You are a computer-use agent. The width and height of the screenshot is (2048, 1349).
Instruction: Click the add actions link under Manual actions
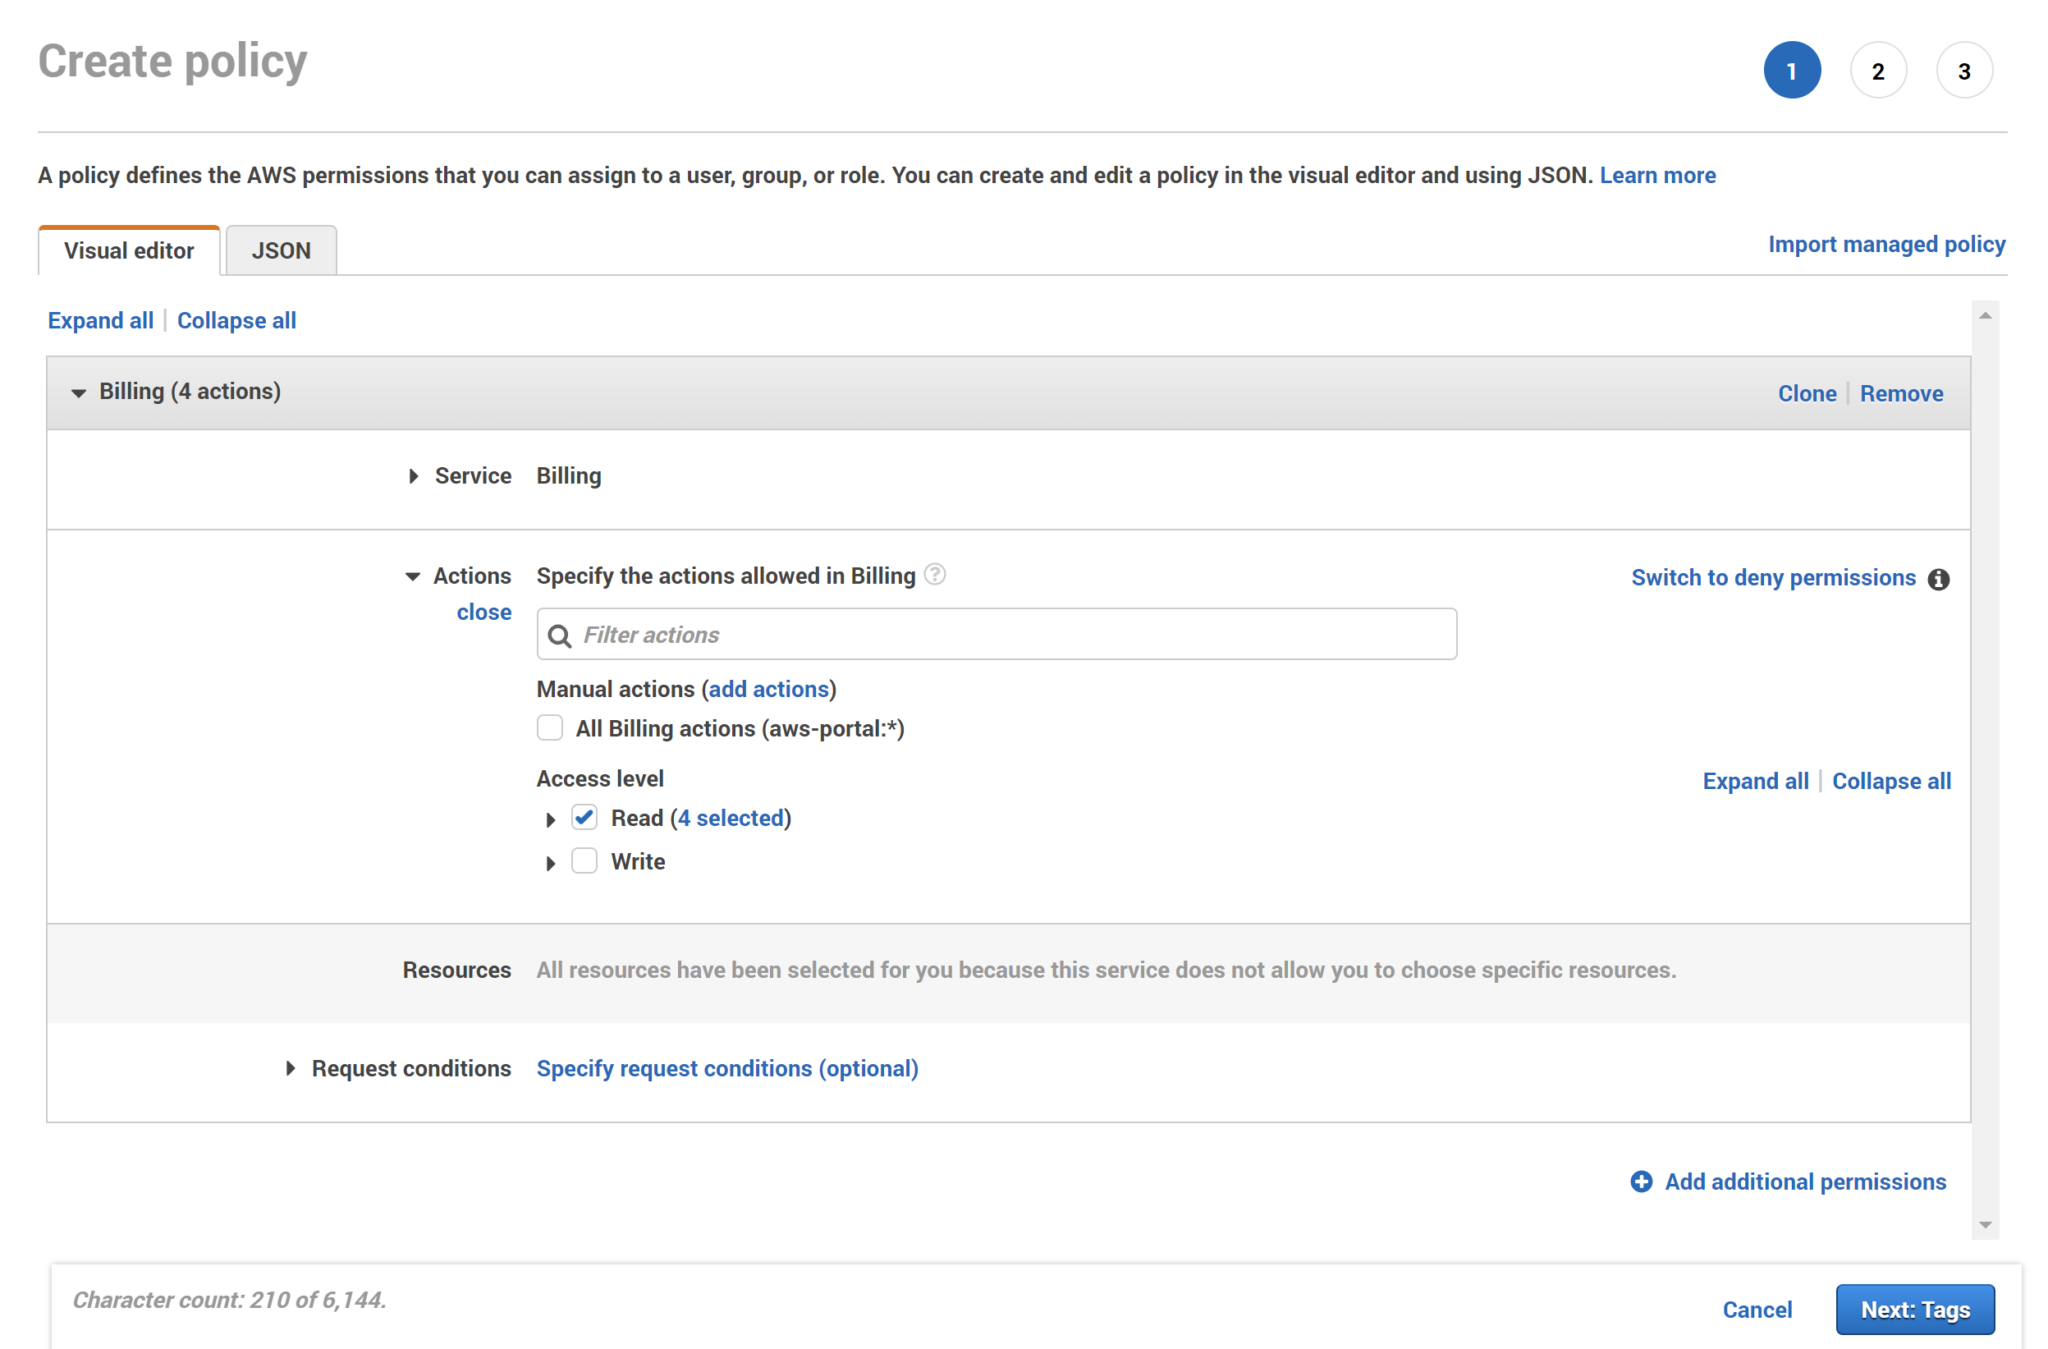tap(768, 689)
